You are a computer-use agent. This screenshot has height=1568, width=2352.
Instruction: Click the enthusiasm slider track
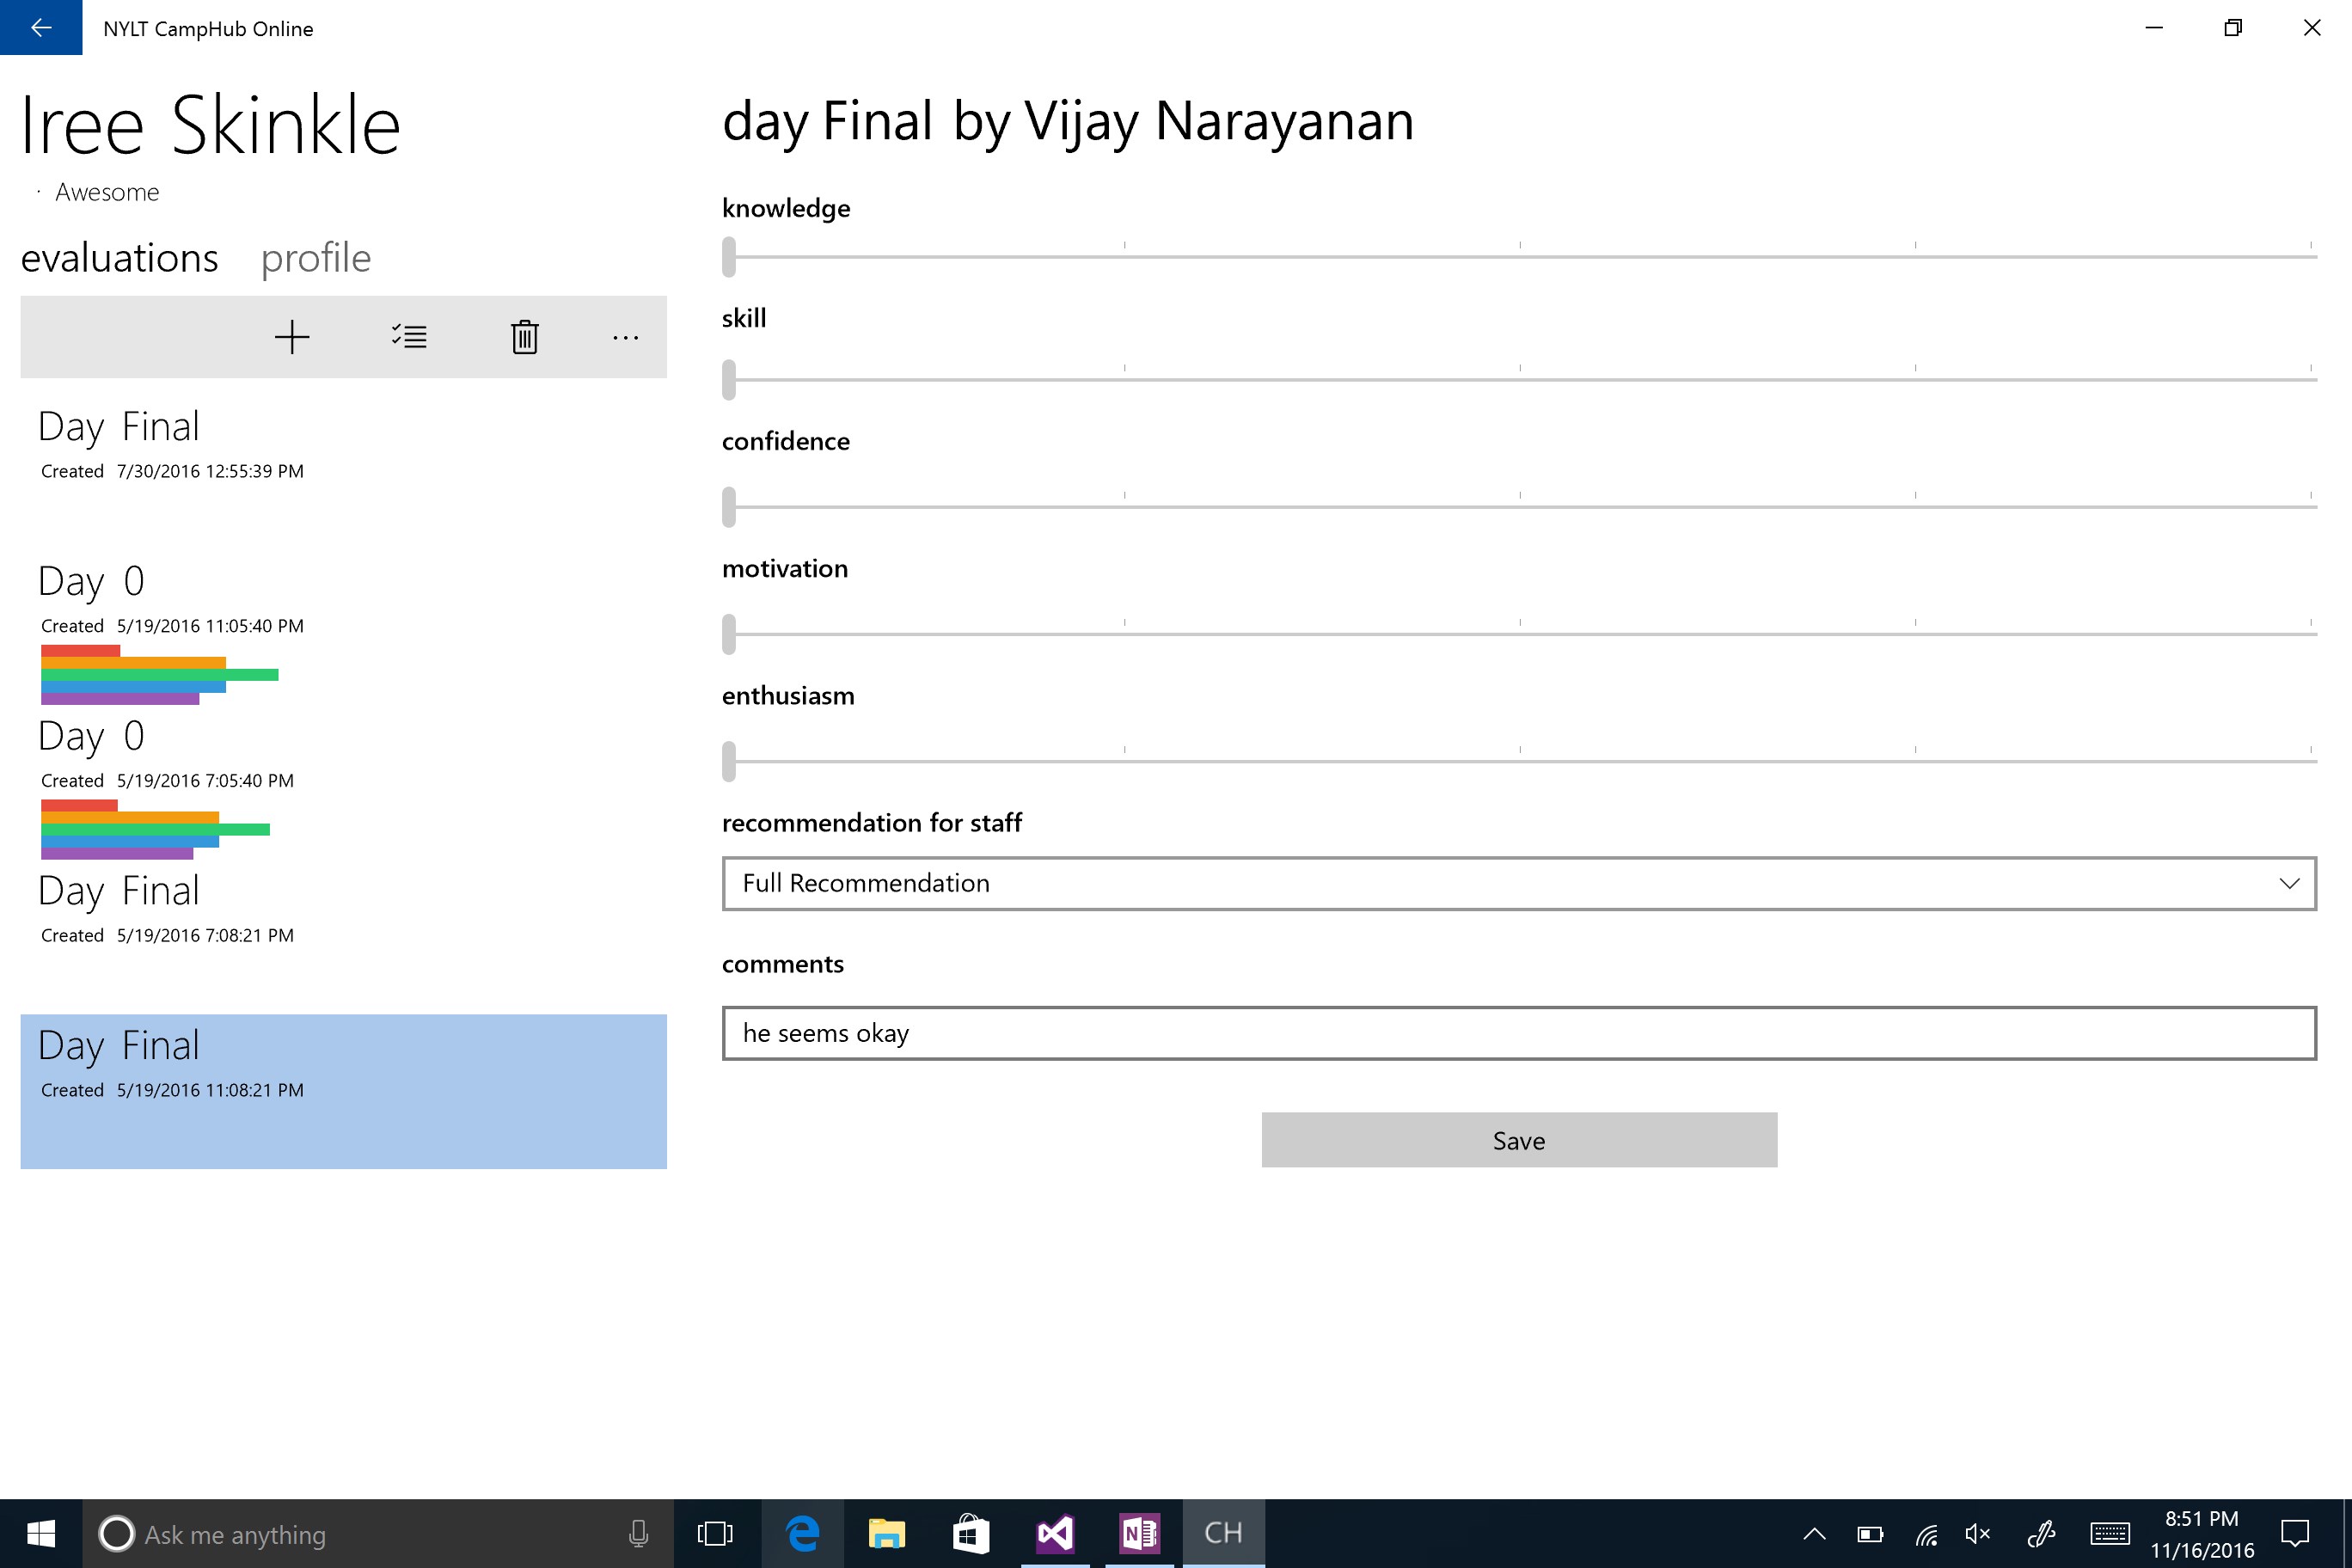(x=1520, y=762)
